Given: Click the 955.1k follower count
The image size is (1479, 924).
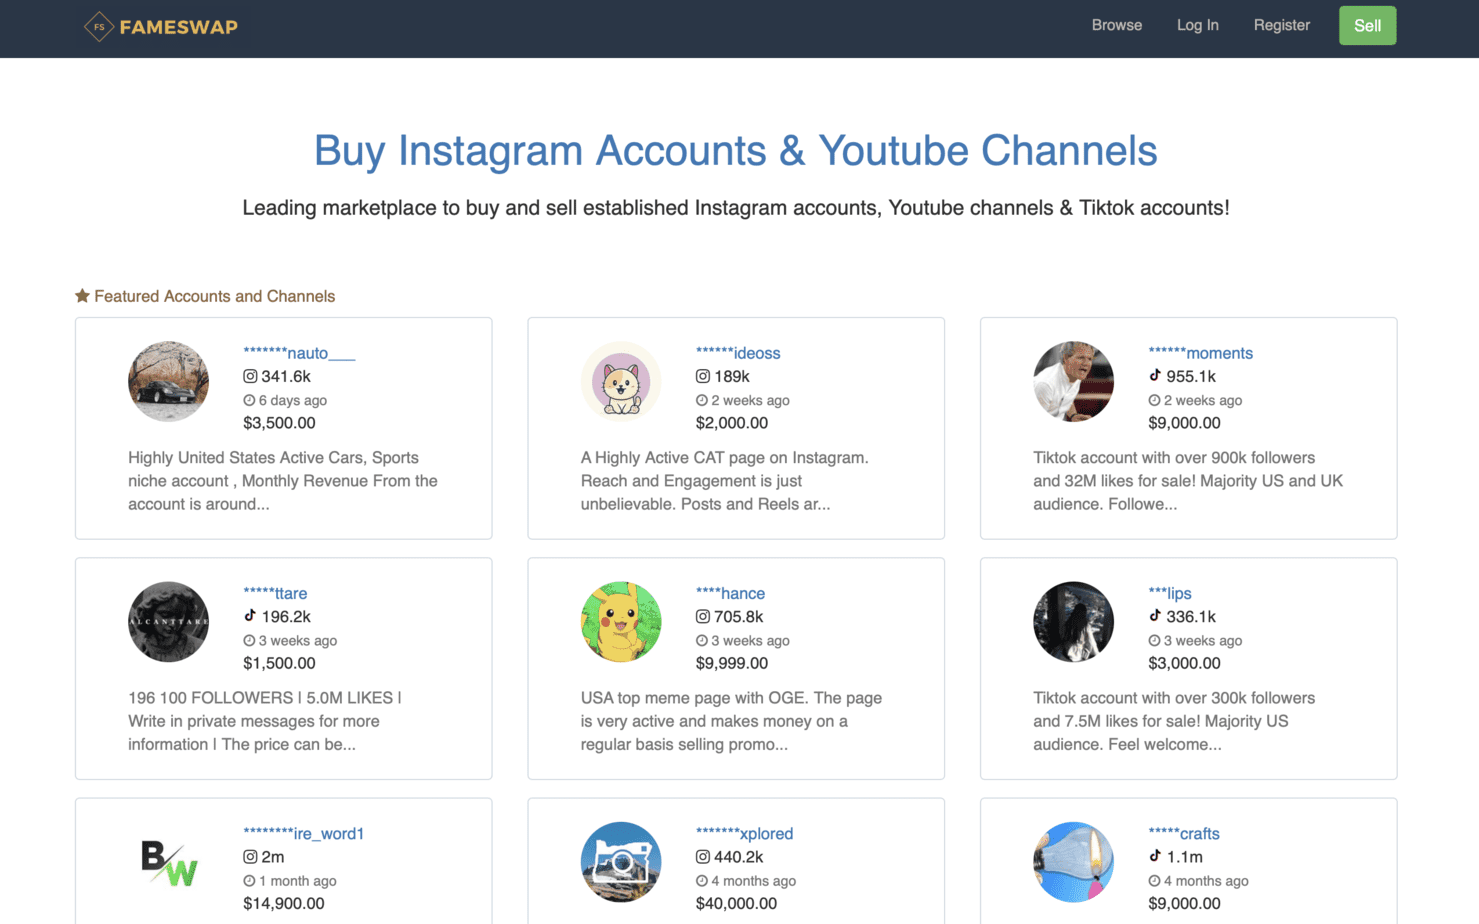Looking at the screenshot, I should [1191, 377].
